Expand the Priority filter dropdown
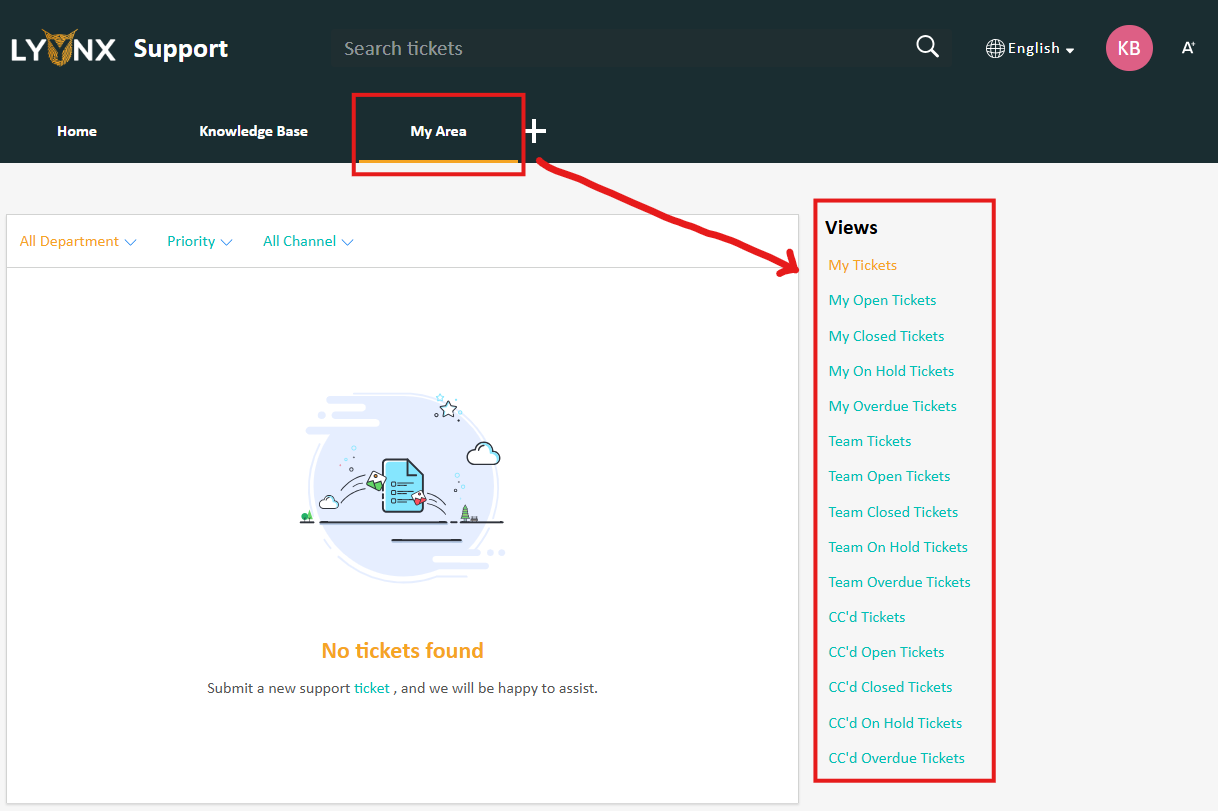Viewport: 1218px width, 811px height. 199,241
